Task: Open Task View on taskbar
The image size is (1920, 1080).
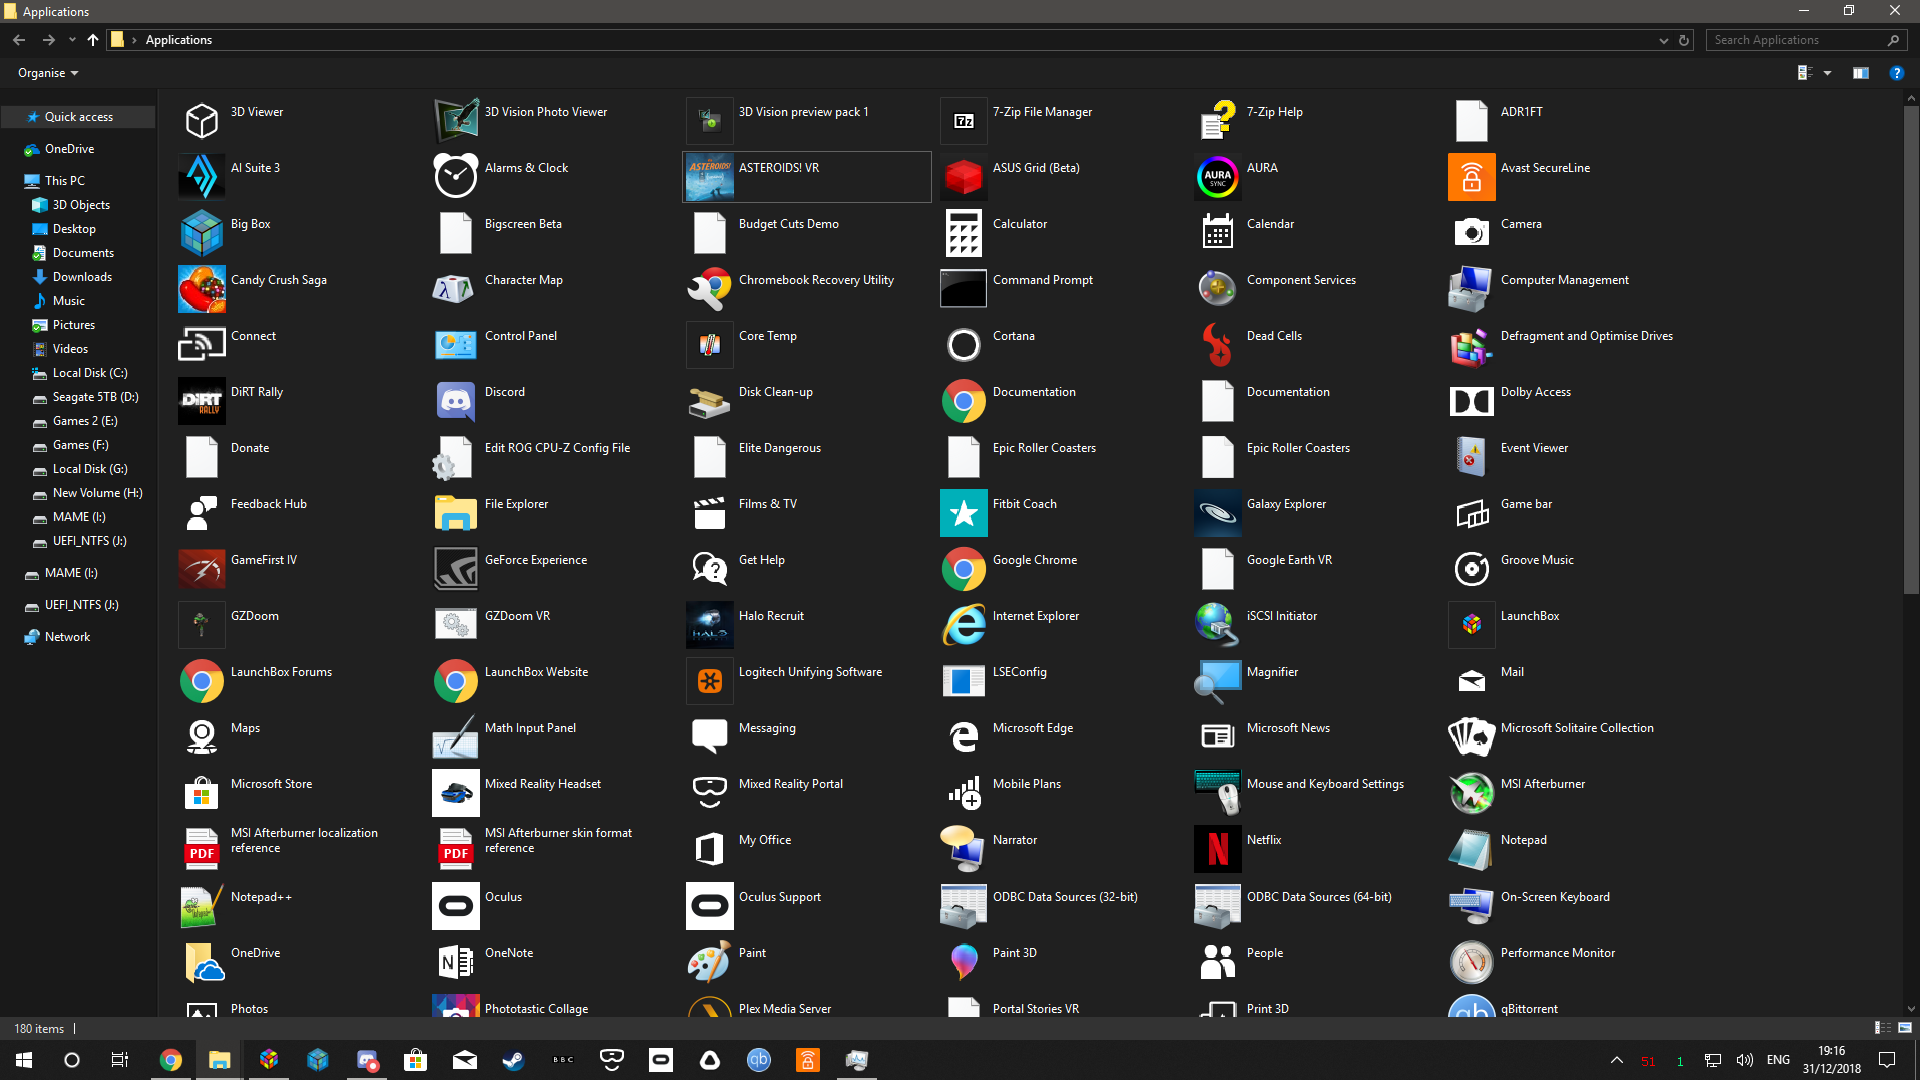Action: point(120,1060)
